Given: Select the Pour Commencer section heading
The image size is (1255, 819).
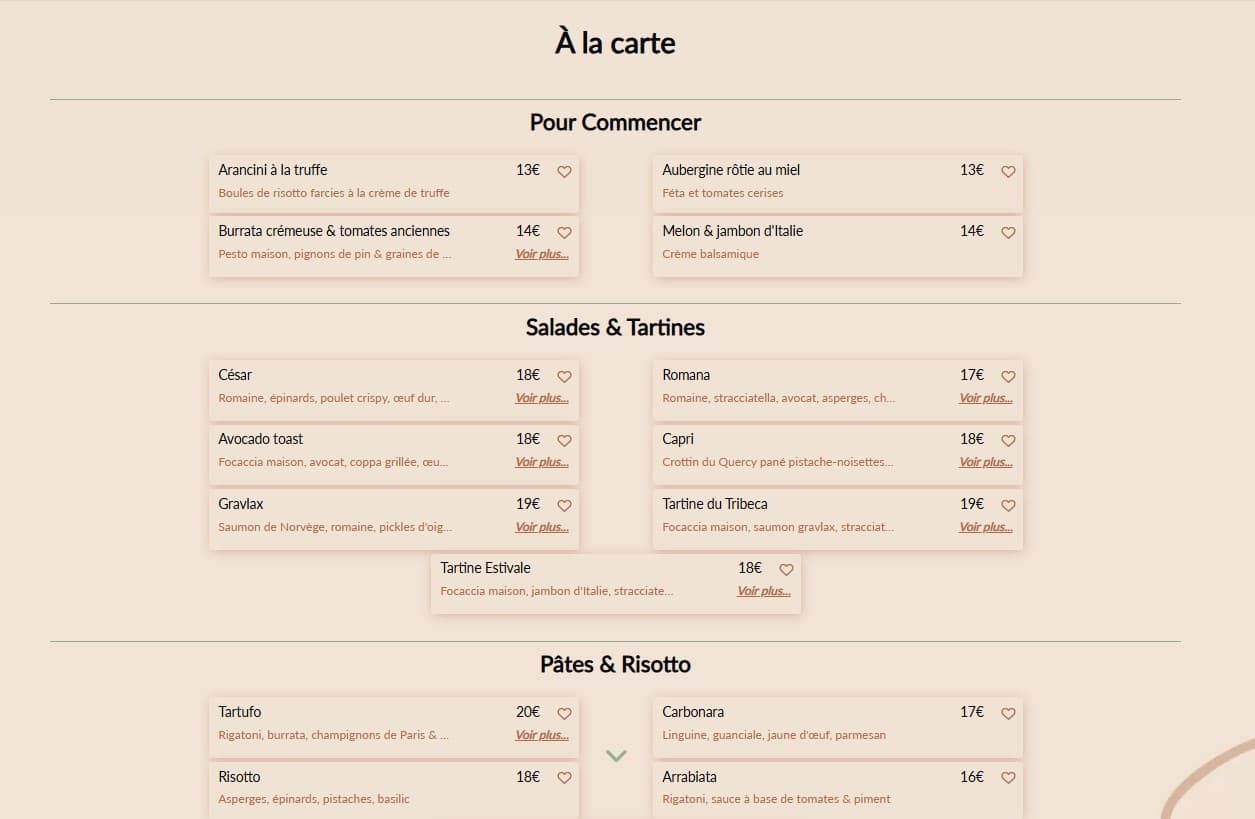Looking at the screenshot, I should 615,122.
